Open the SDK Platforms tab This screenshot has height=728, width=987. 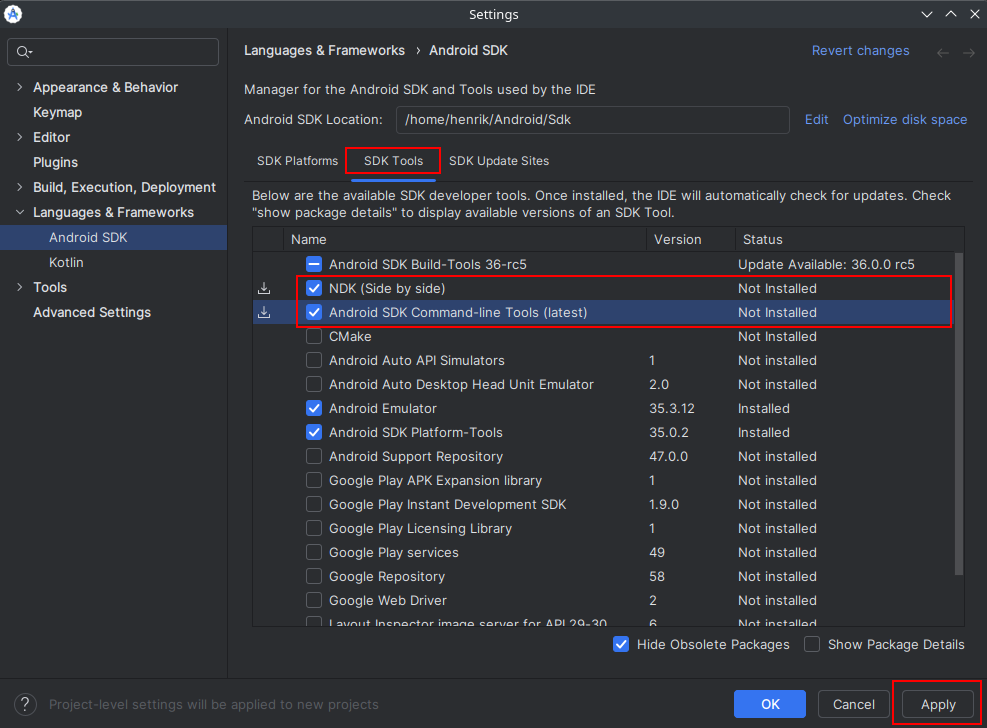(297, 161)
